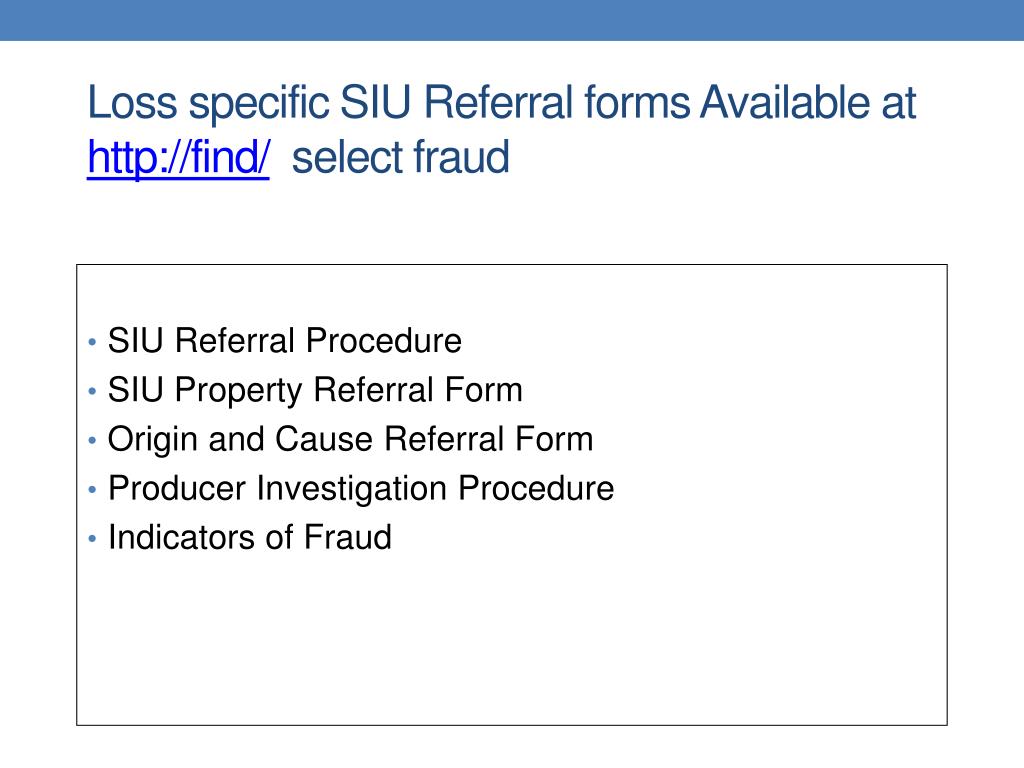Screen dimensions: 1024x768
Task: Click the 'Indicators of Fraud' line
Action: (249, 537)
